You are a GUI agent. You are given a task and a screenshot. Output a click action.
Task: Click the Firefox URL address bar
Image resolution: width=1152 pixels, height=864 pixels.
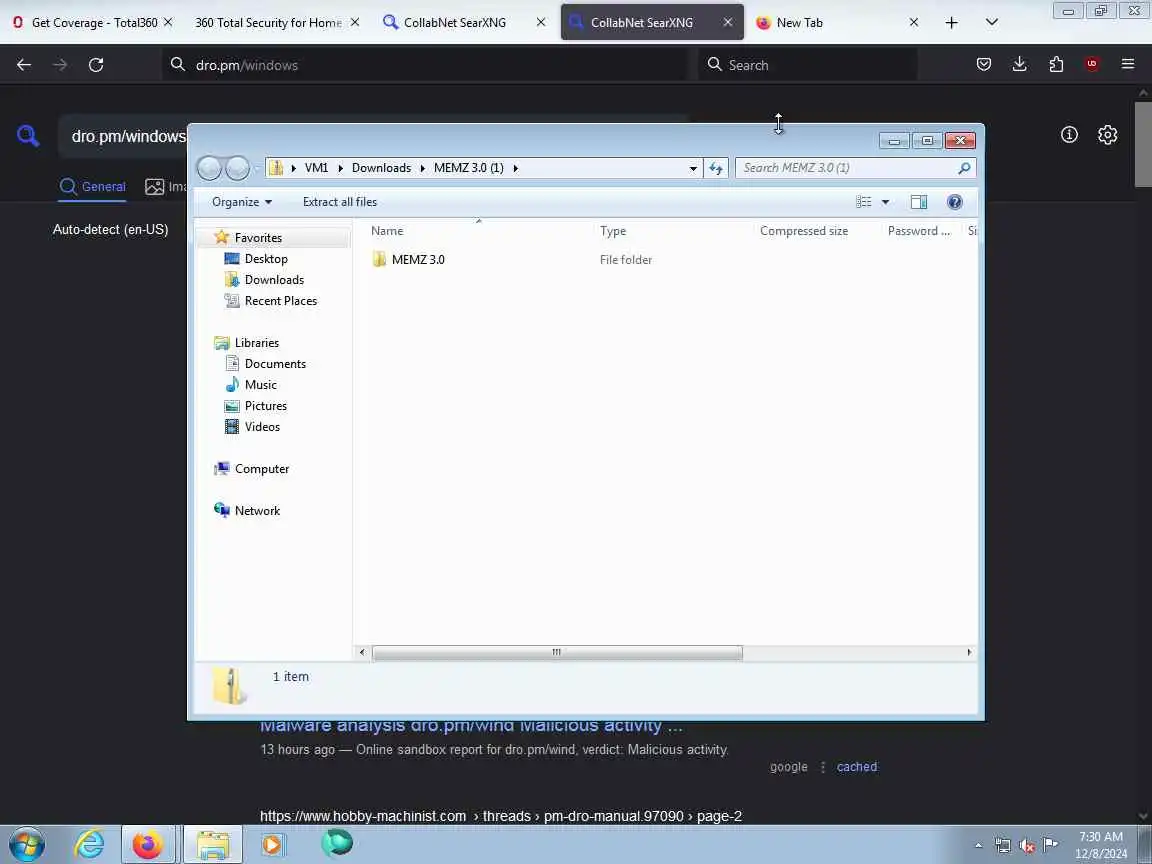click(426, 65)
